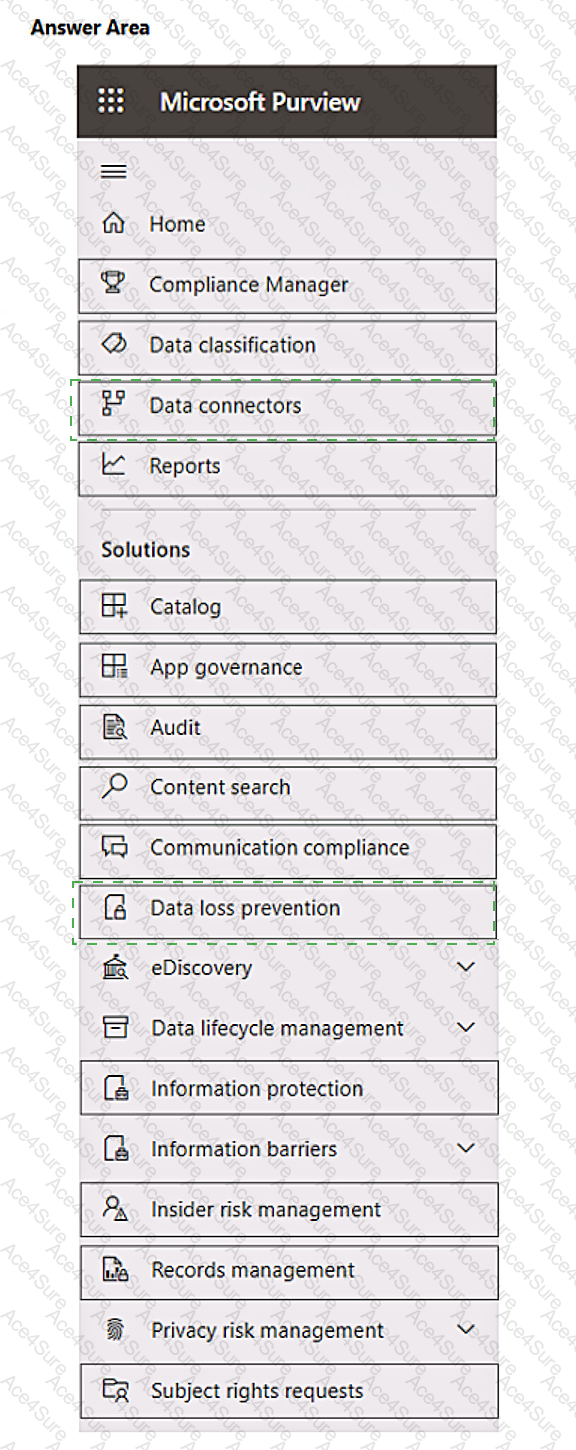Expand the eDiscovery chevron
Viewport: 576px width, 1450px height.
coord(465,967)
